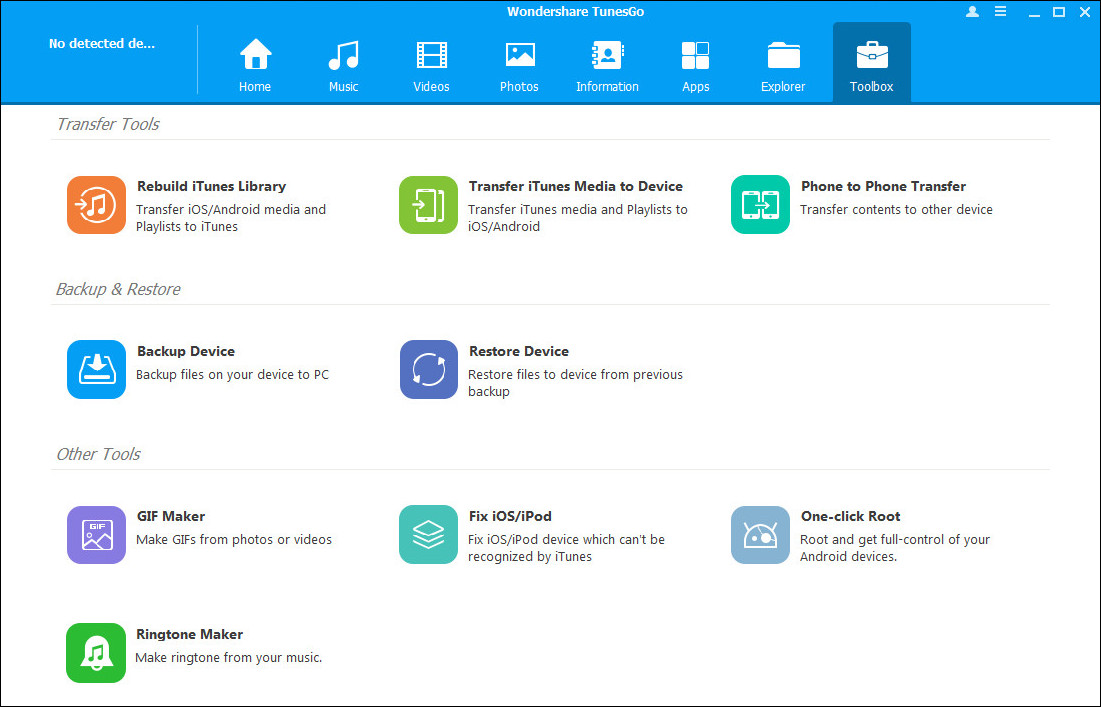Screen dimensions: 1101x707
Task: Click the Rebuild iTunes Library orange icon
Action: 96,205
